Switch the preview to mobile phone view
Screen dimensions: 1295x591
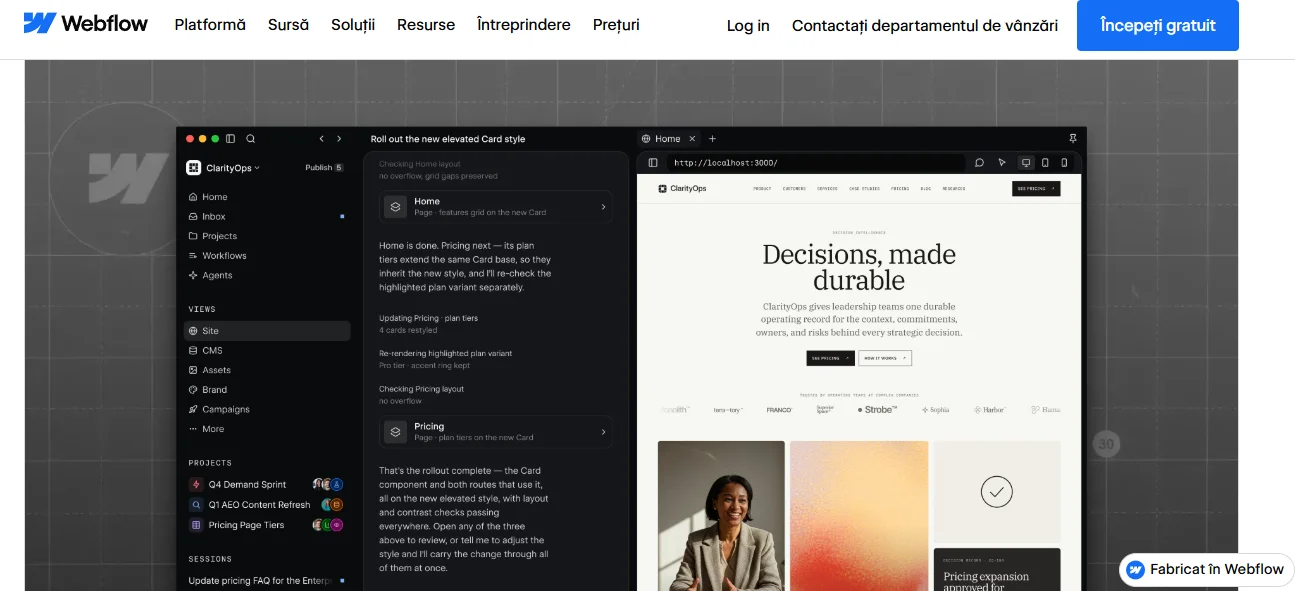(1064, 163)
